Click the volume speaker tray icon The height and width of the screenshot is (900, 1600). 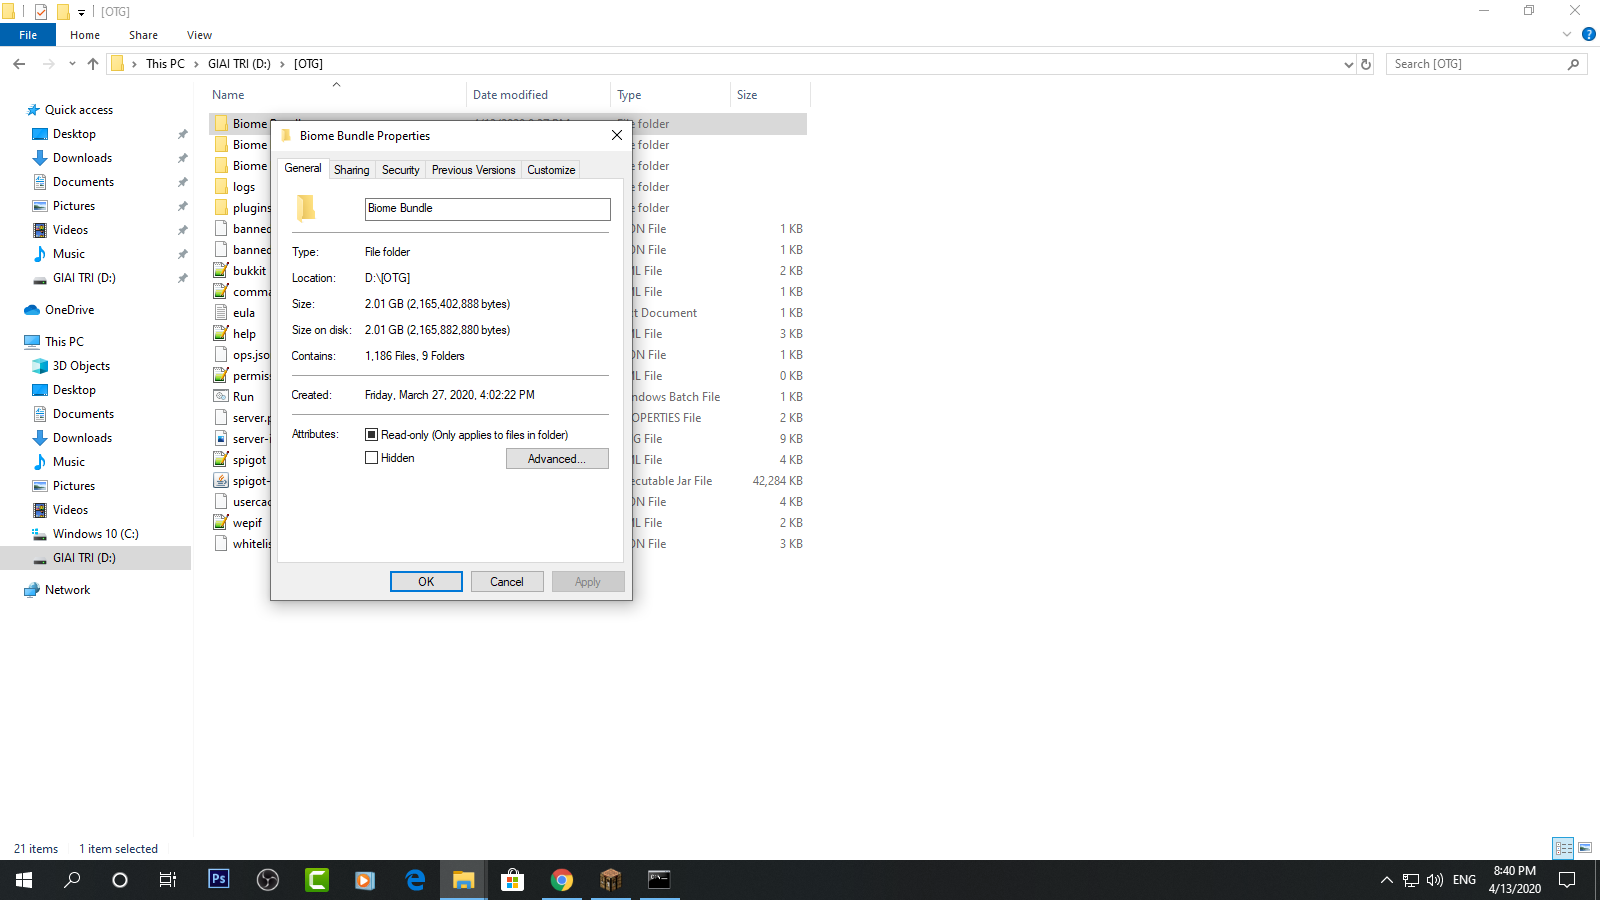click(1435, 880)
